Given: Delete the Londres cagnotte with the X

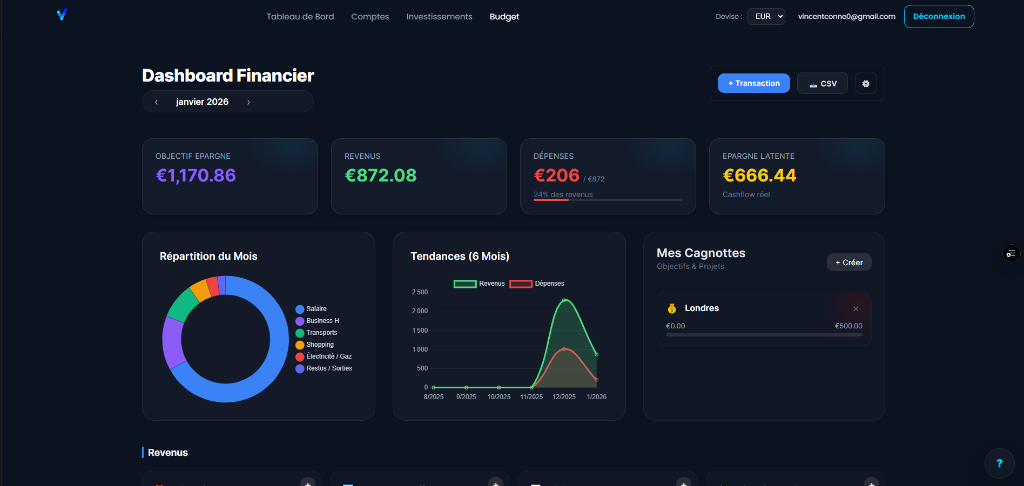Looking at the screenshot, I should point(855,309).
